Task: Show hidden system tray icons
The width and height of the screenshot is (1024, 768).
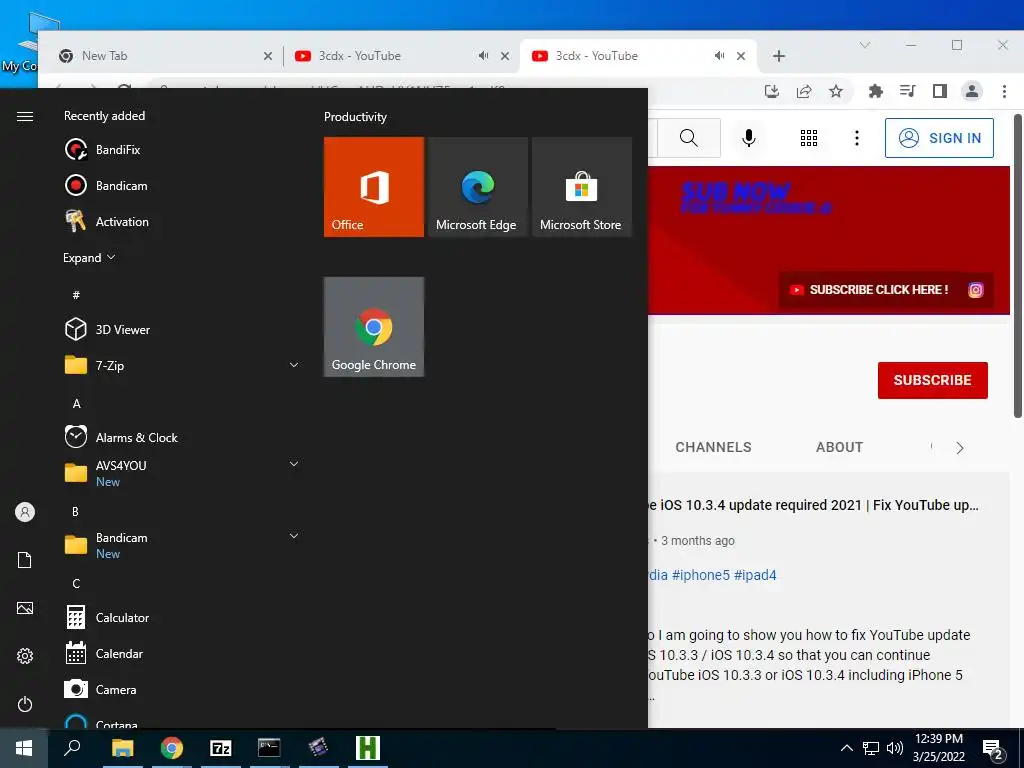Action: [846, 748]
